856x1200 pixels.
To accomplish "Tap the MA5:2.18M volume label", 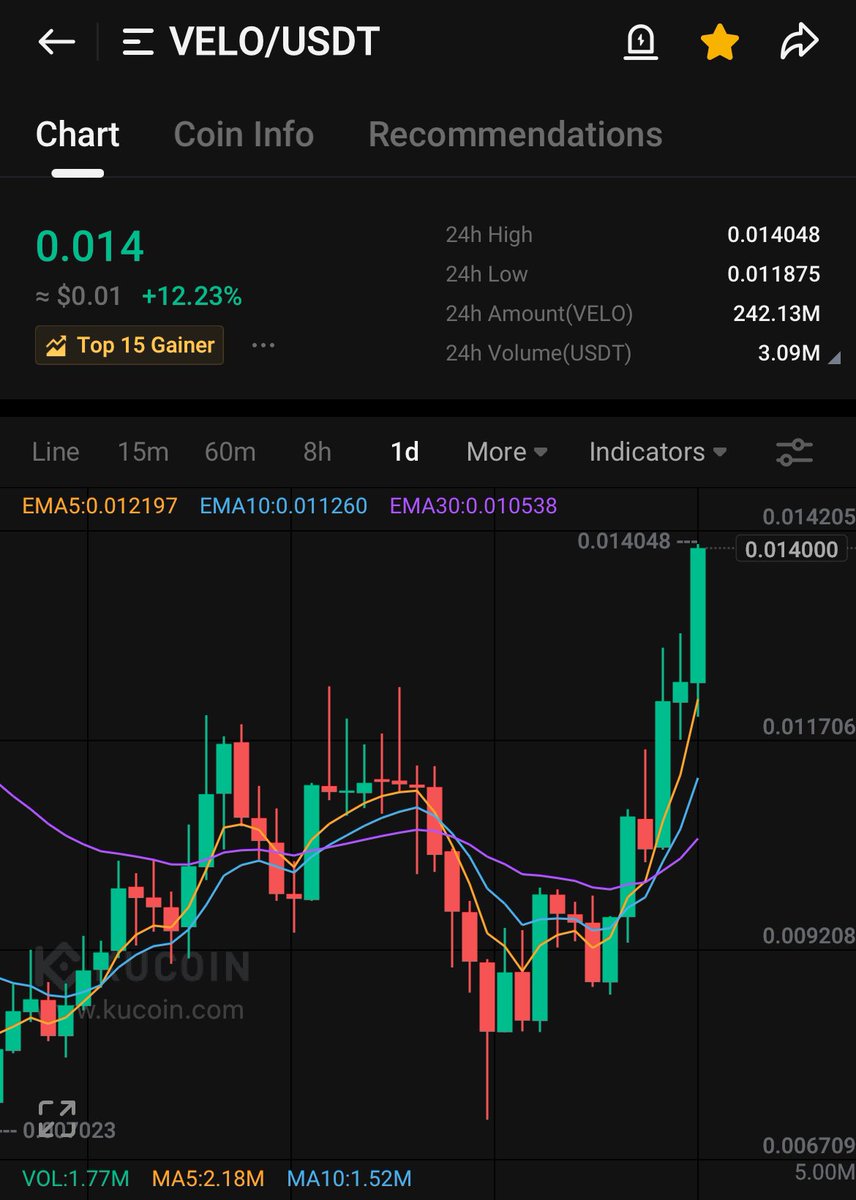I will pos(208,1179).
